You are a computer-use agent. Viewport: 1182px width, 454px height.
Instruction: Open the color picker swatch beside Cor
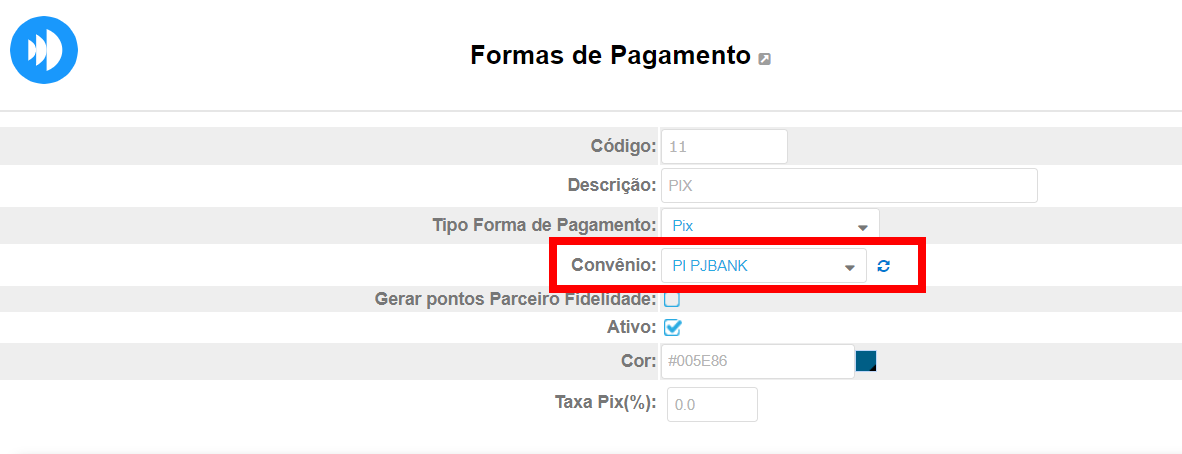[866, 361]
